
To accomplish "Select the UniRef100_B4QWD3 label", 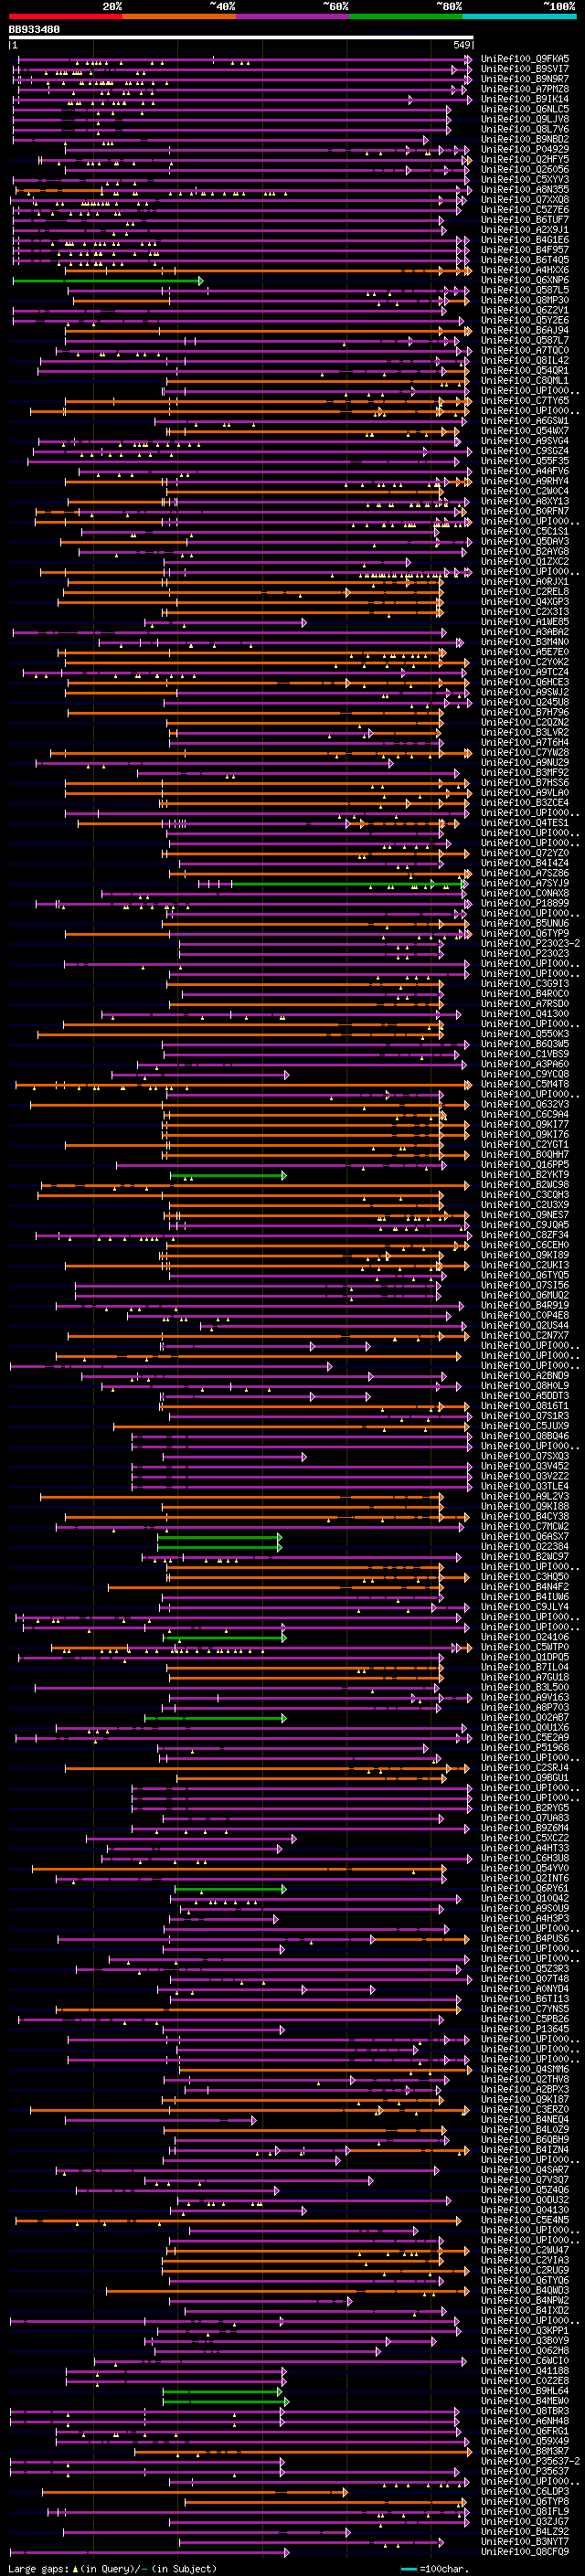I will 525,2290.
